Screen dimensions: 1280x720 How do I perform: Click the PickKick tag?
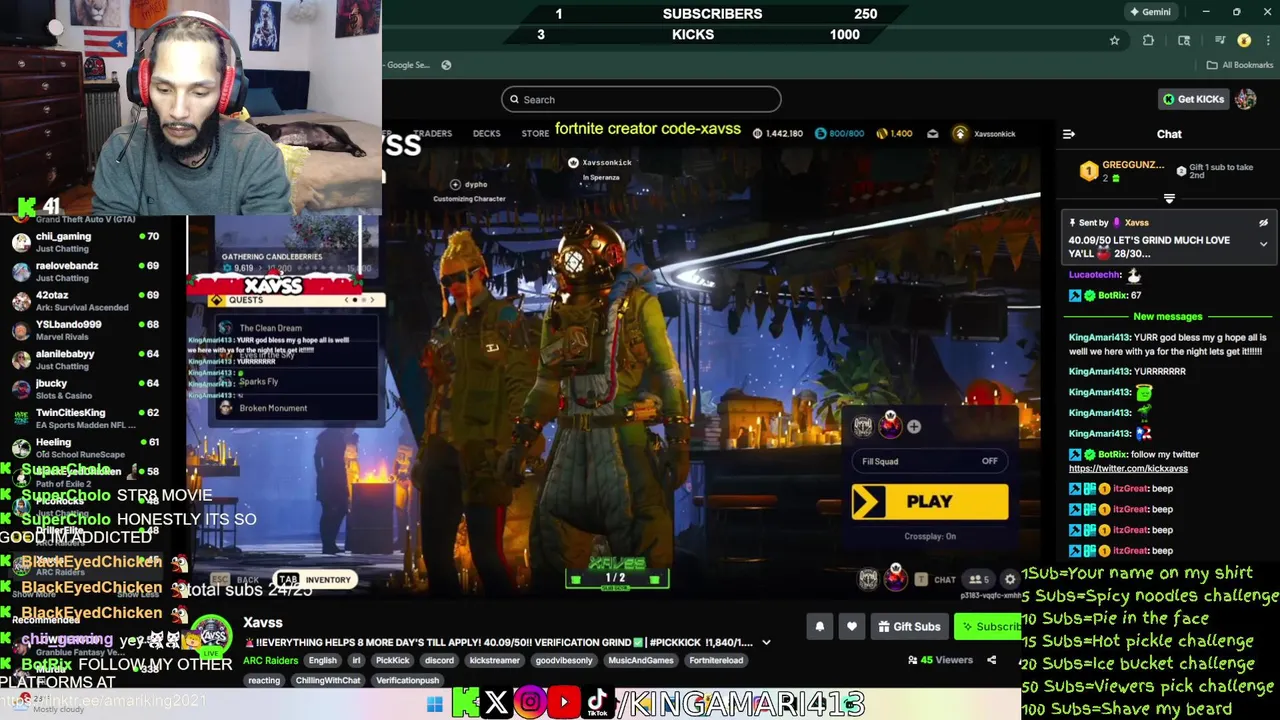click(x=392, y=660)
